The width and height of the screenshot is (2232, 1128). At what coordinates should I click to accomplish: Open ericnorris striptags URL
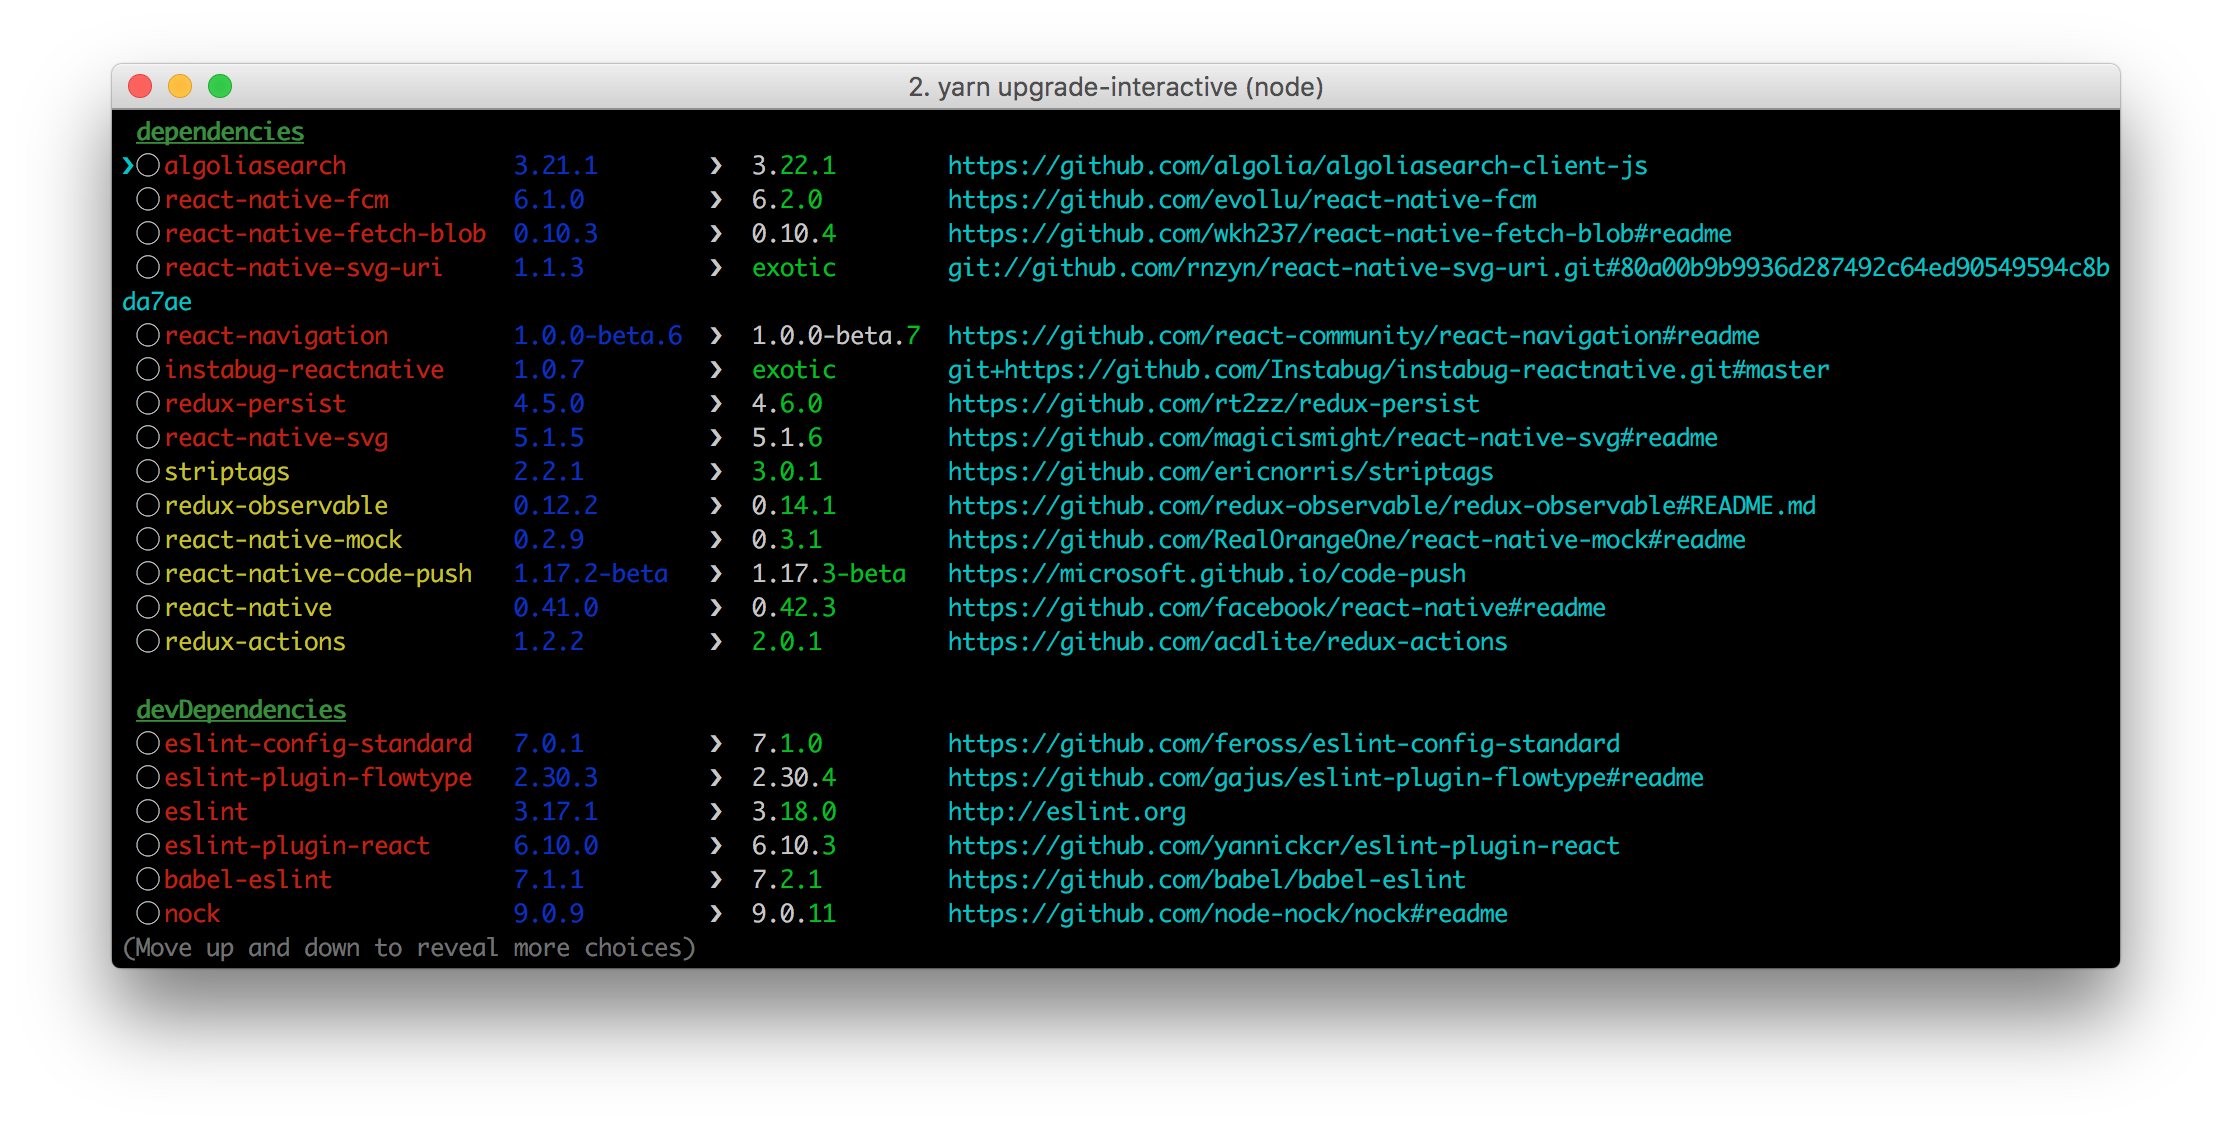tap(1220, 472)
